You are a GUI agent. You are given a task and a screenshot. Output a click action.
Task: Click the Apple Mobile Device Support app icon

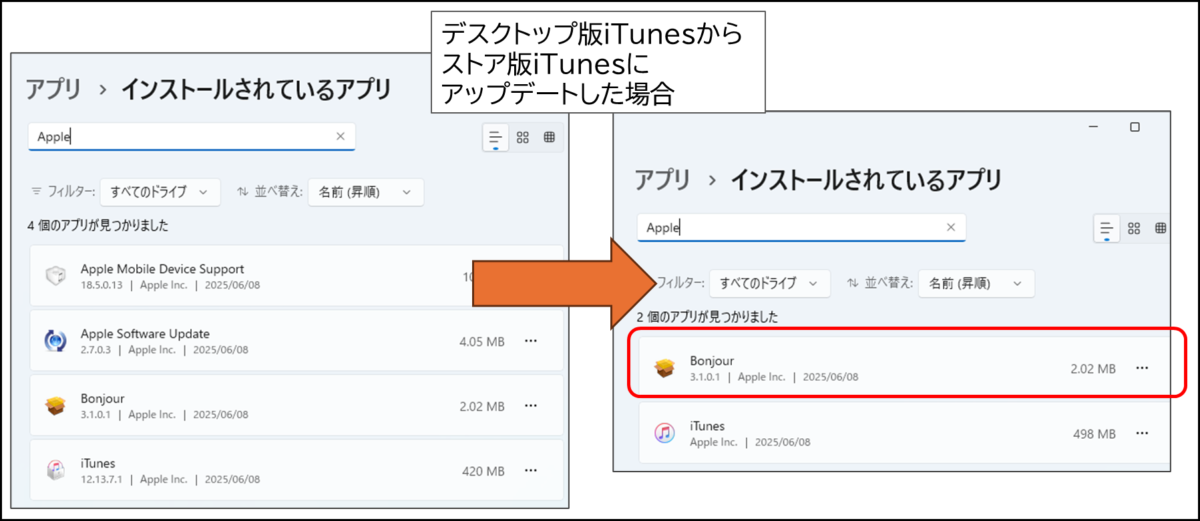coord(55,275)
